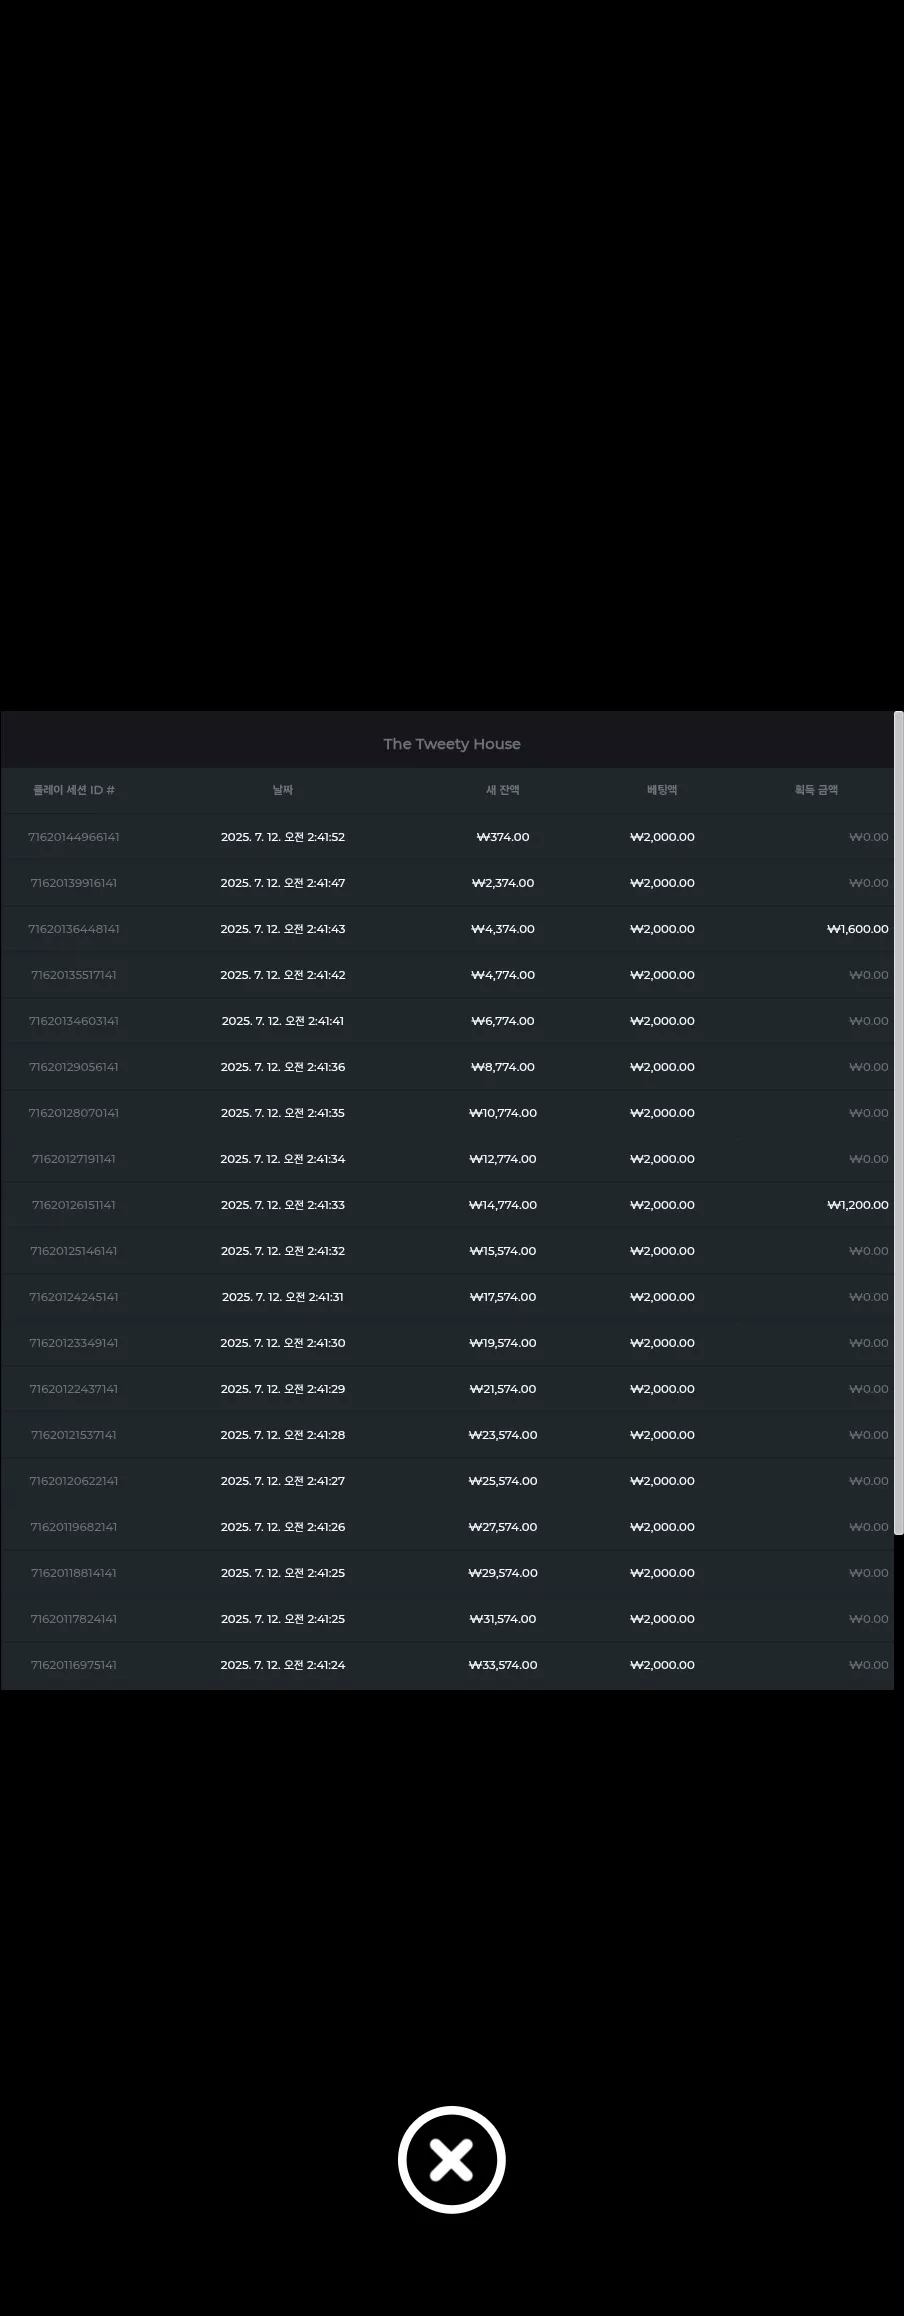
Task: Click the new balance ₩33,574.00
Action: click(x=503, y=1665)
